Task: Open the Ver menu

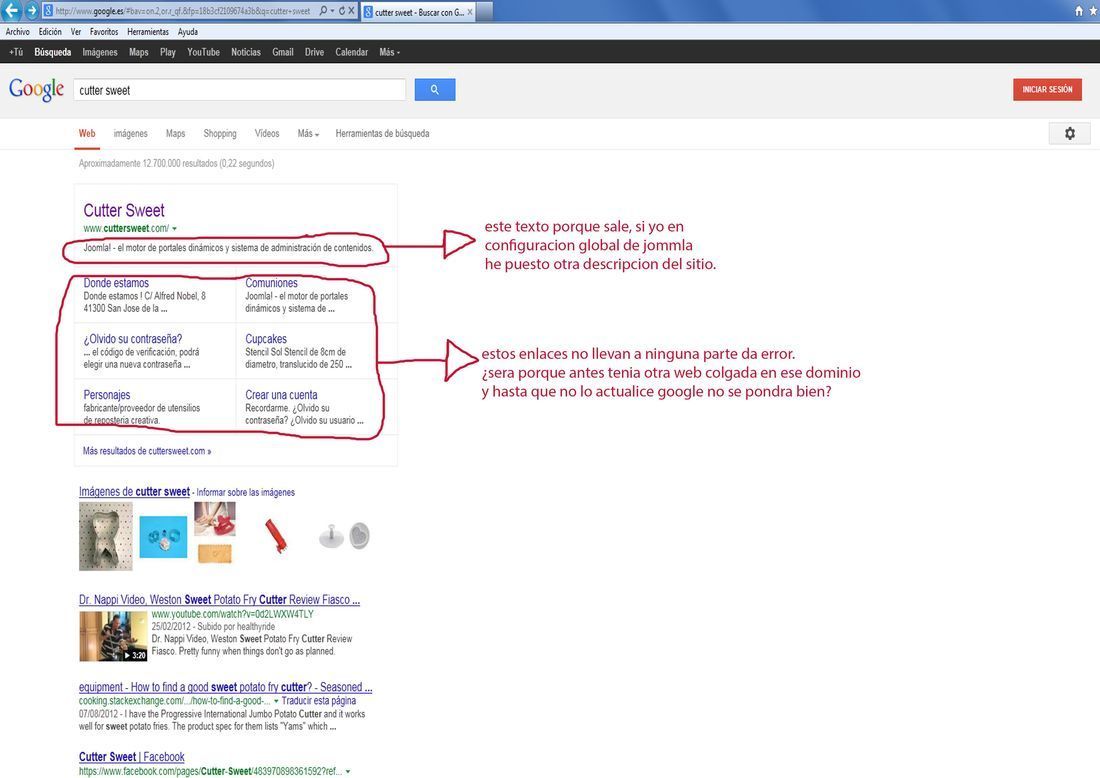Action: (x=76, y=32)
